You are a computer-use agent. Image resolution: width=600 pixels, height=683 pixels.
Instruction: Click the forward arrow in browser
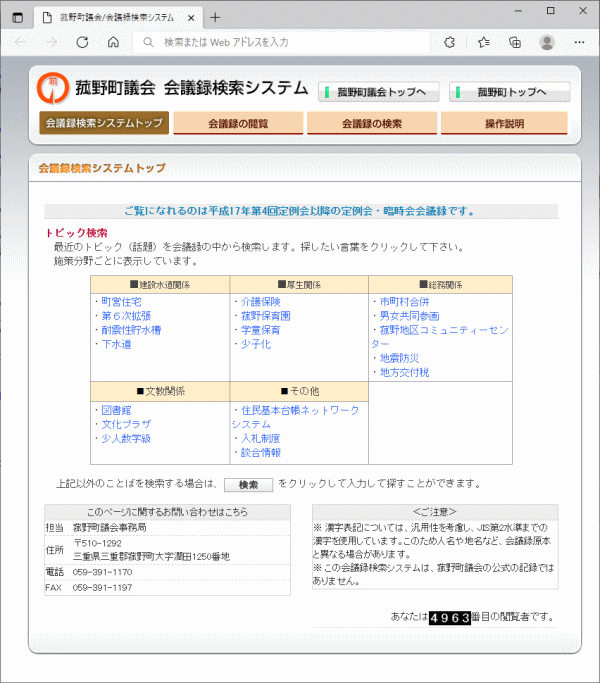(51, 42)
